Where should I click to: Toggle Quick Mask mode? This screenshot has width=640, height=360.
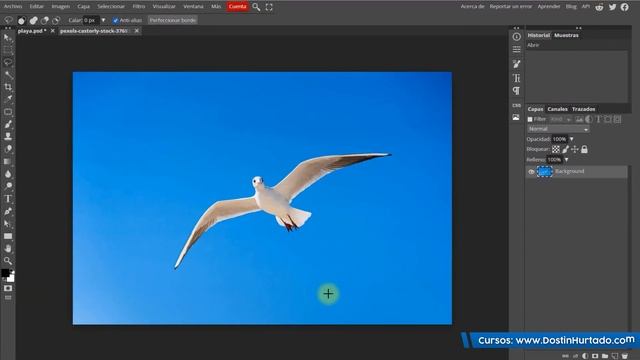click(x=8, y=288)
